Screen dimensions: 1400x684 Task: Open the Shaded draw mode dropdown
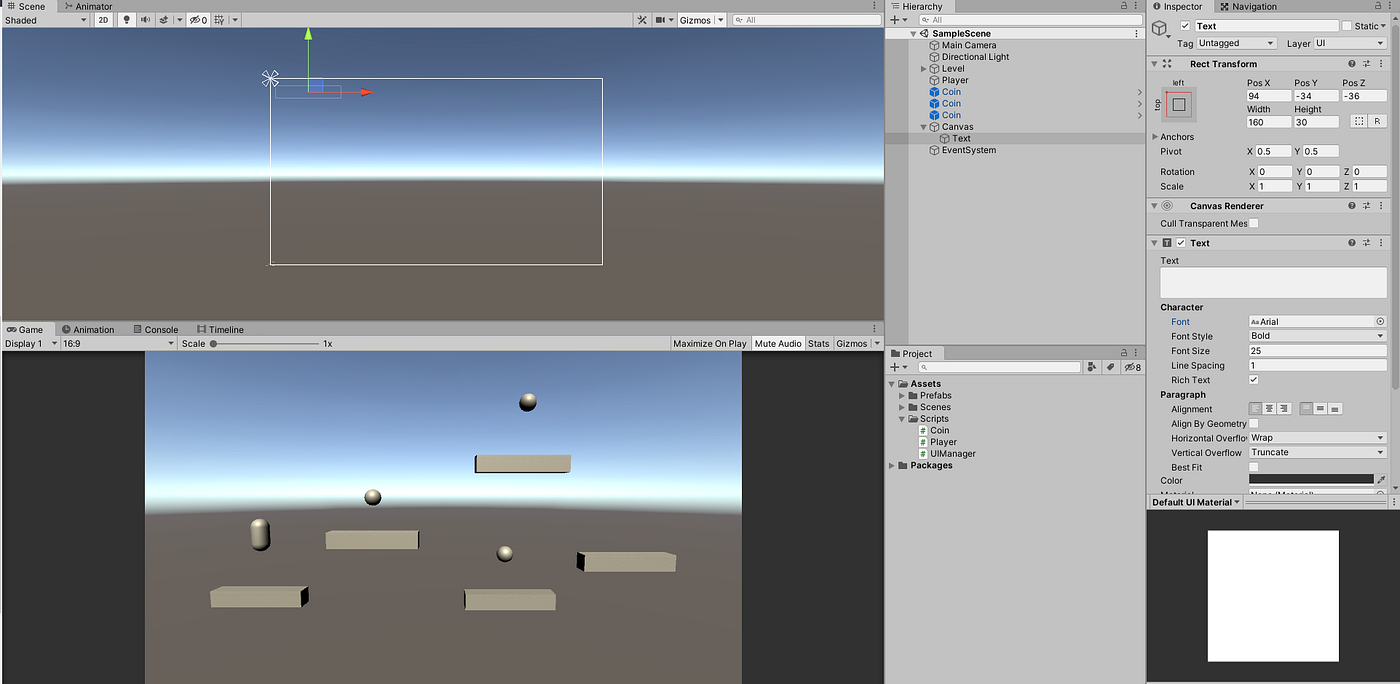43,19
